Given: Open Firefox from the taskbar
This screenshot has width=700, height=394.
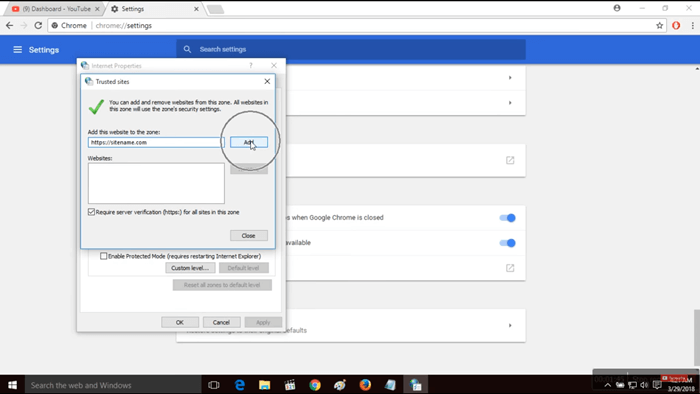Looking at the screenshot, I should click(x=365, y=385).
